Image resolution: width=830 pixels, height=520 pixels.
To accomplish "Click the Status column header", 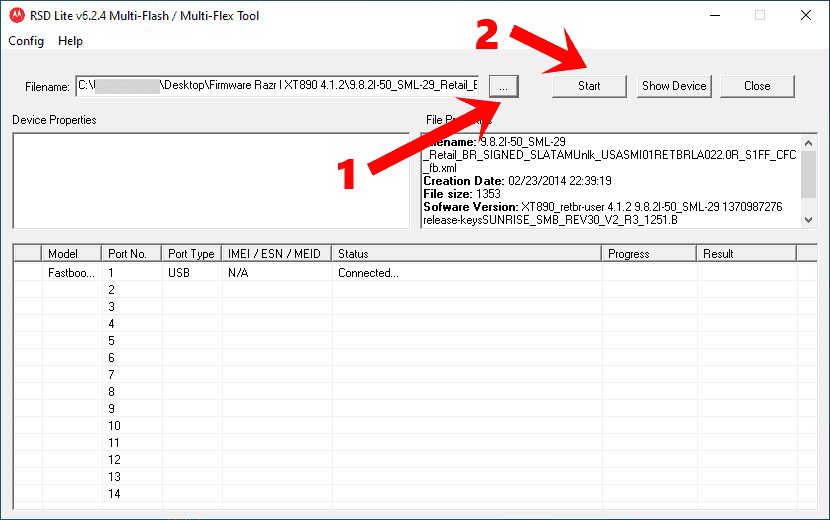I will pos(467,254).
